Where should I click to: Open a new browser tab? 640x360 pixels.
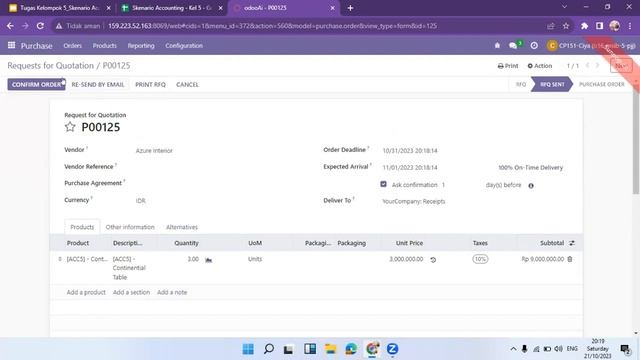pyautogui.click(x=350, y=8)
